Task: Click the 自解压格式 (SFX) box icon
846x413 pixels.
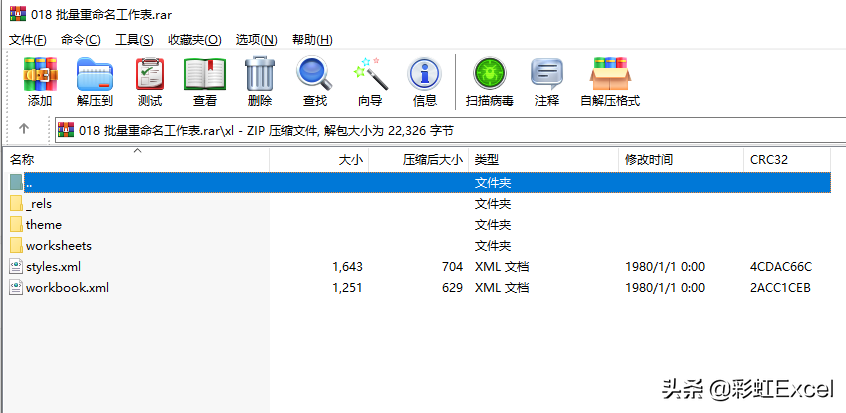Action: coord(610,74)
